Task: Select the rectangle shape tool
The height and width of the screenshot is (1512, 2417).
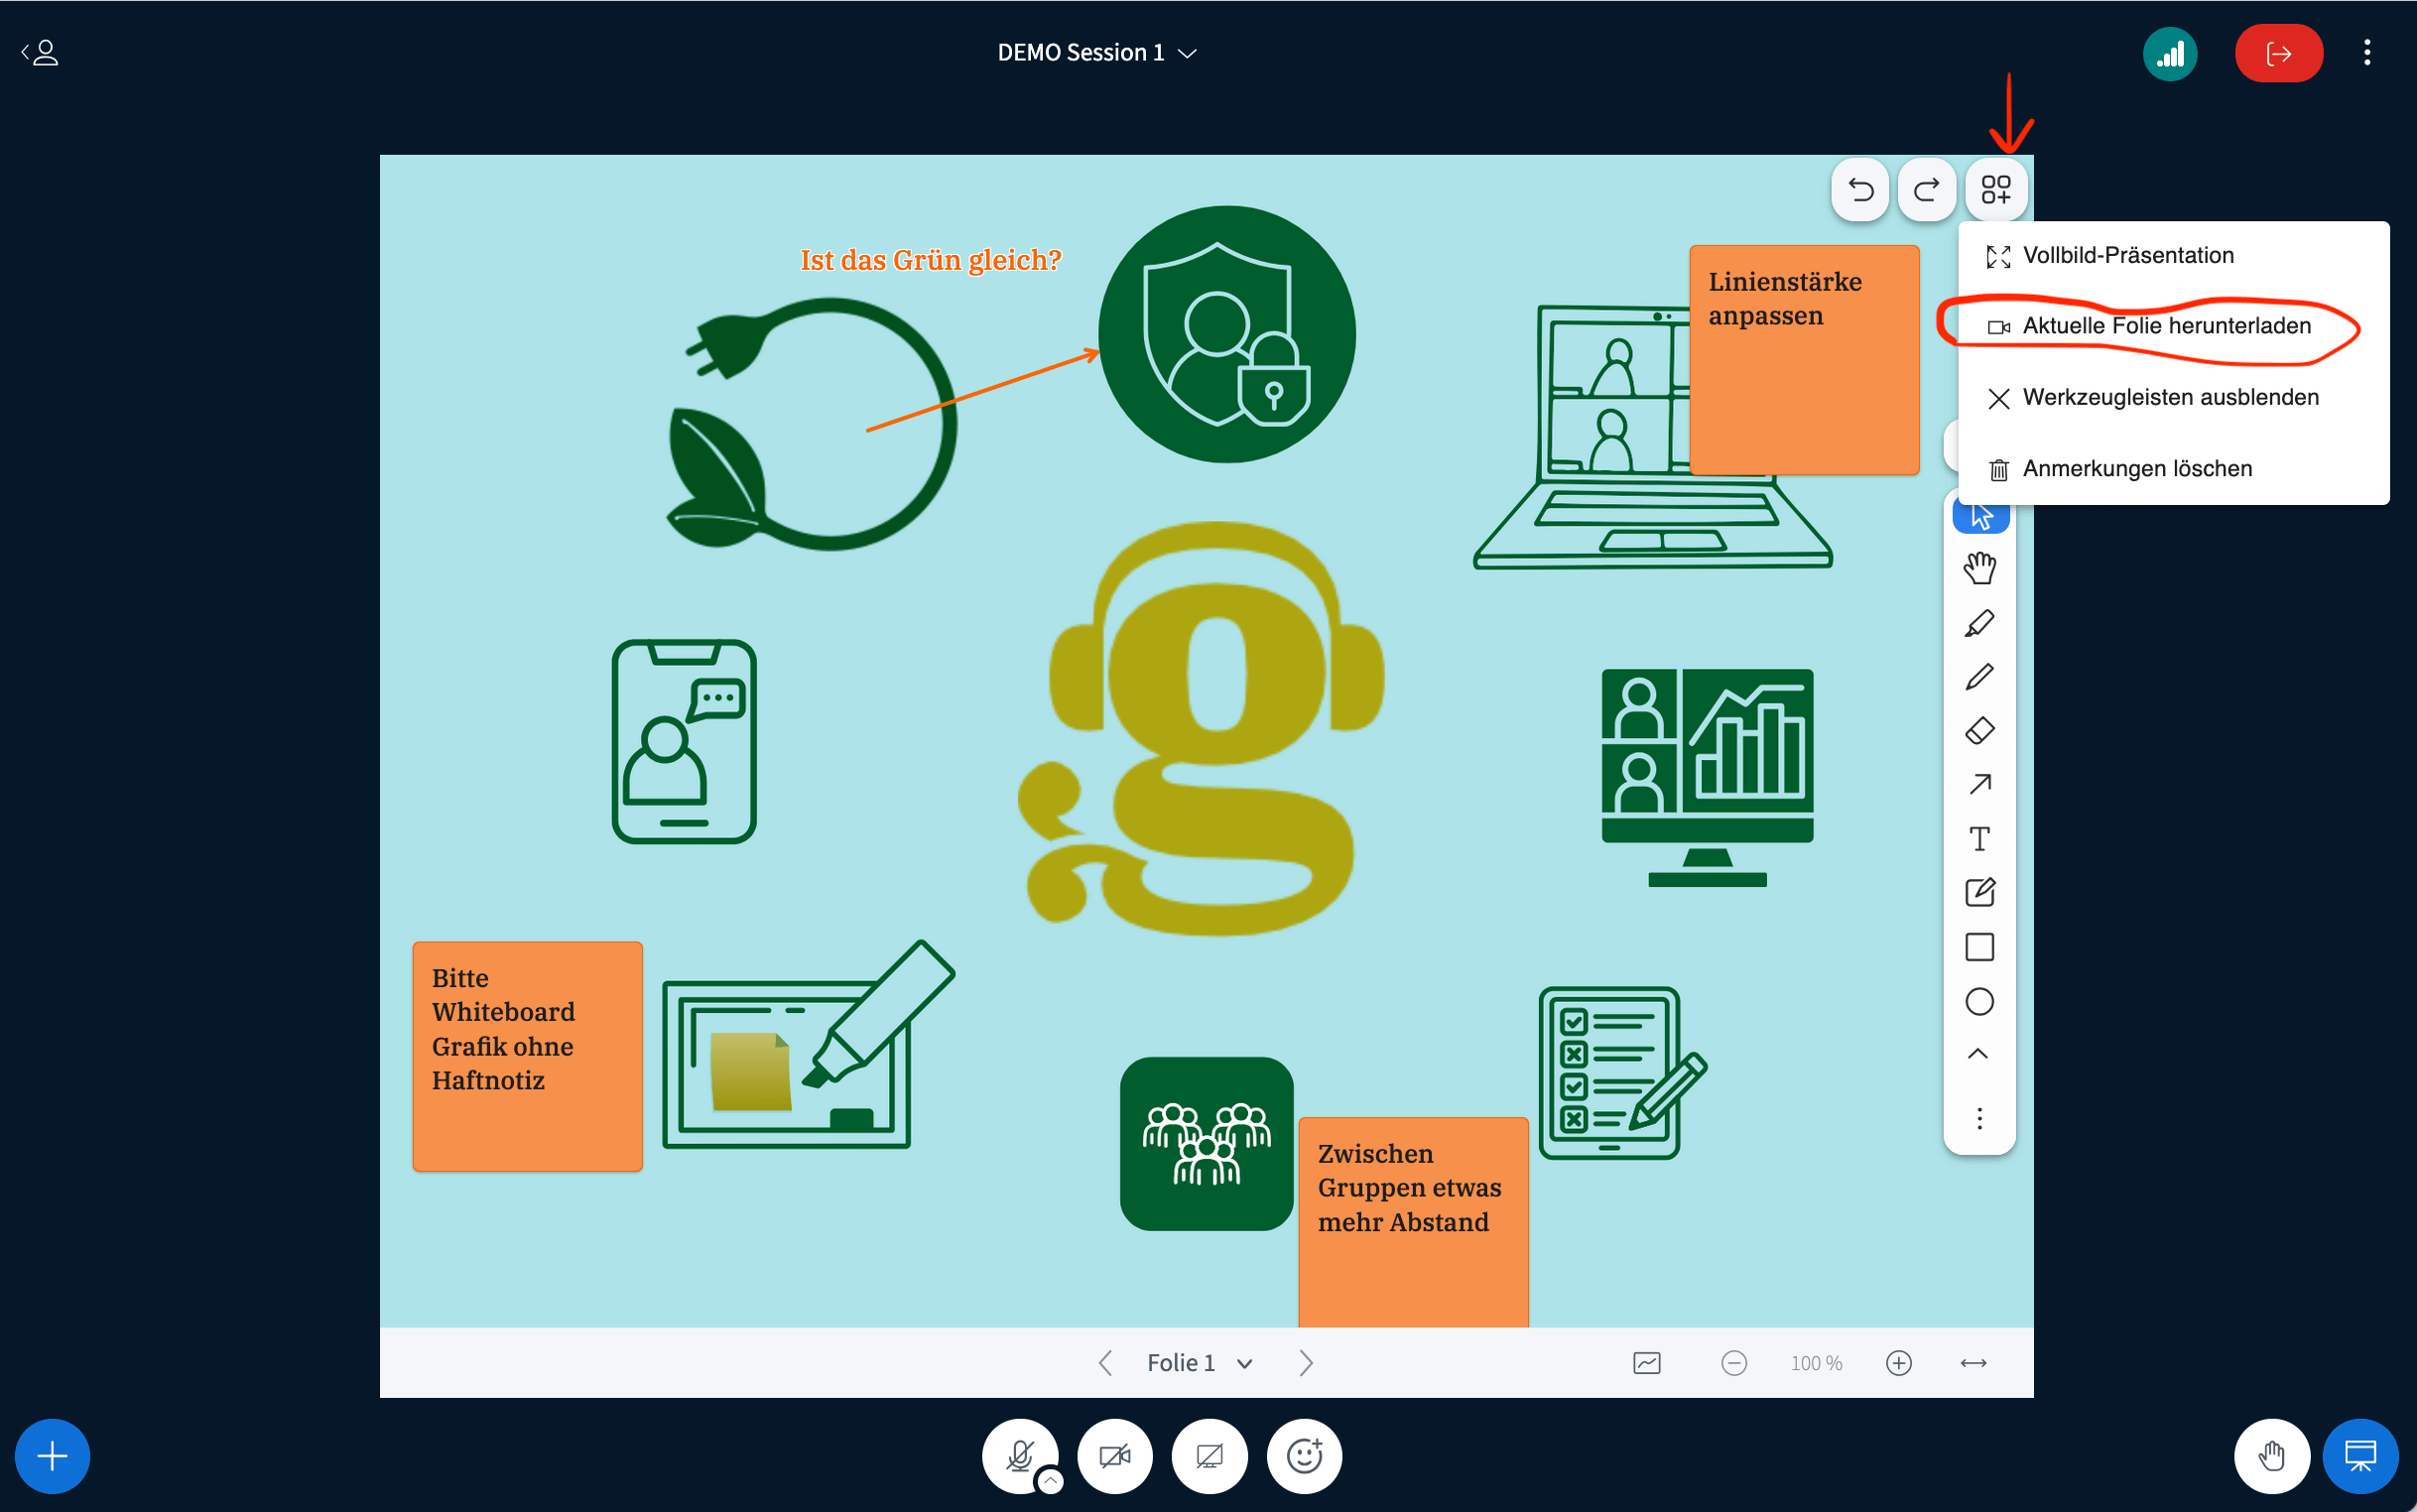Action: click(x=1979, y=947)
